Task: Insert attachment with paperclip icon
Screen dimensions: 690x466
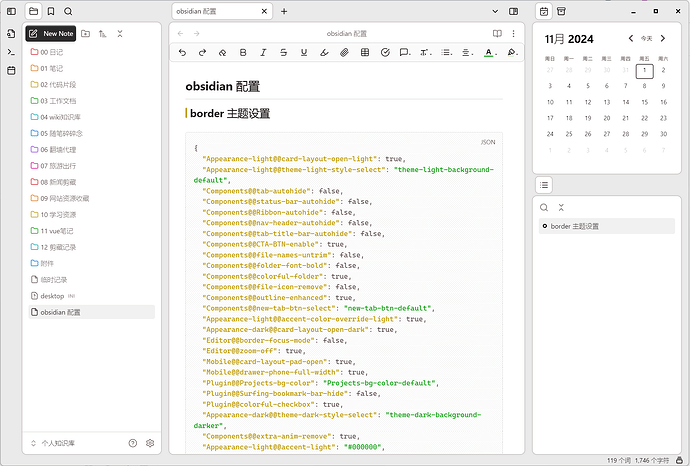Action: pyautogui.click(x=345, y=52)
